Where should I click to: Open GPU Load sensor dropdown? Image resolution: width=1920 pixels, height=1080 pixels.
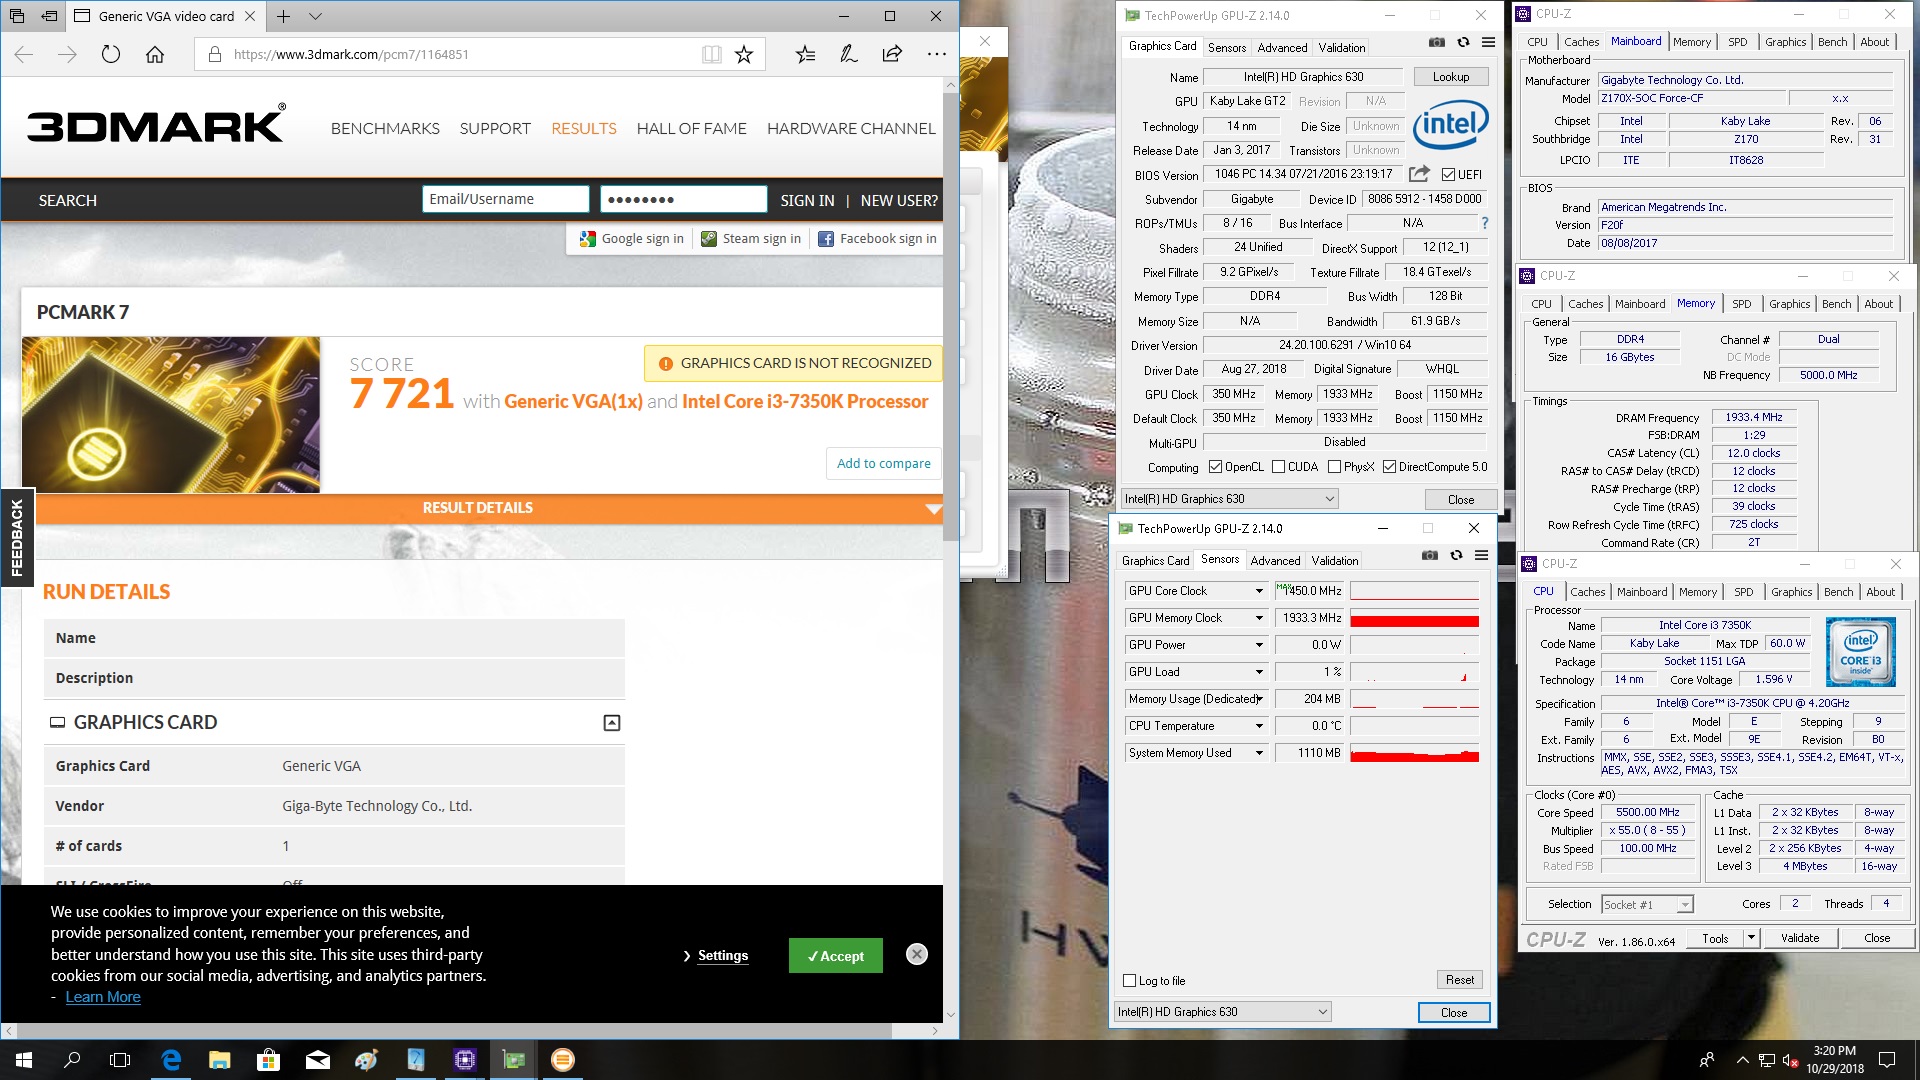tap(1259, 672)
